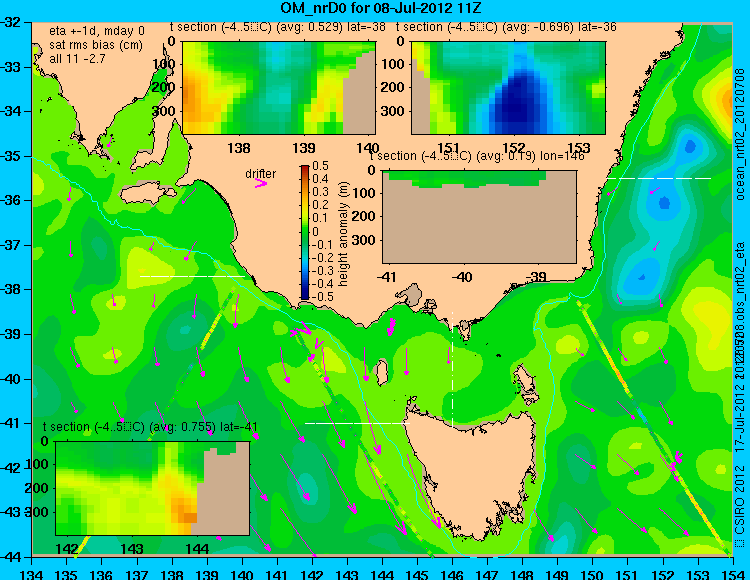This screenshot has height=580, width=750.
Task: Click the Tasmania landmass on the map
Action: 471,471
